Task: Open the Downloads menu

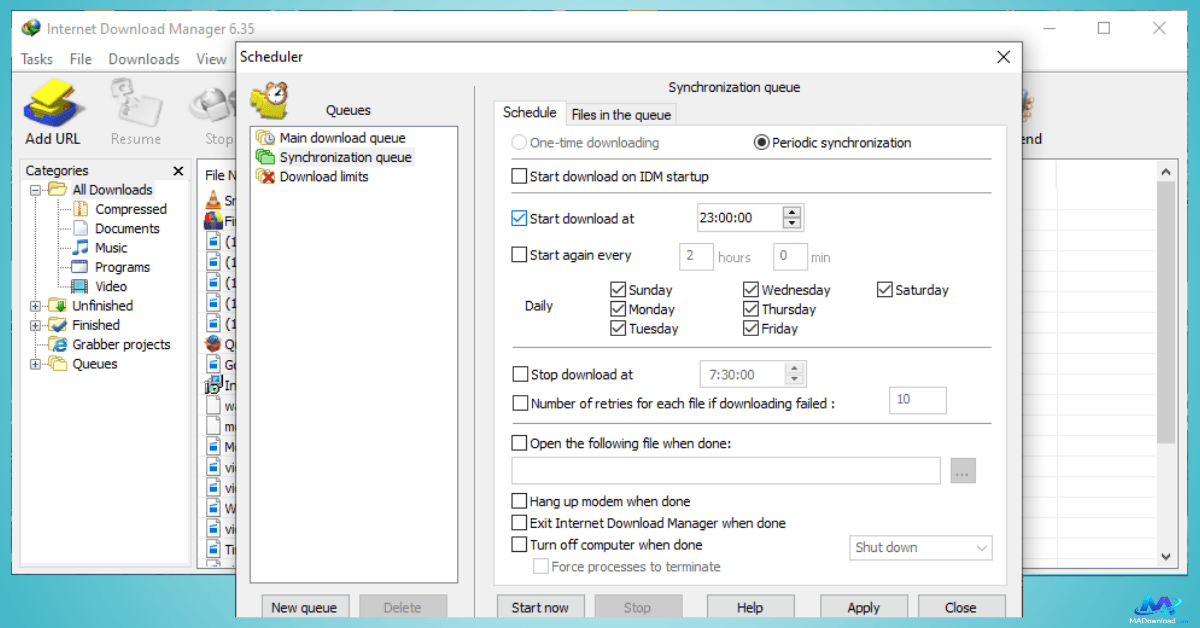Action: tap(144, 59)
